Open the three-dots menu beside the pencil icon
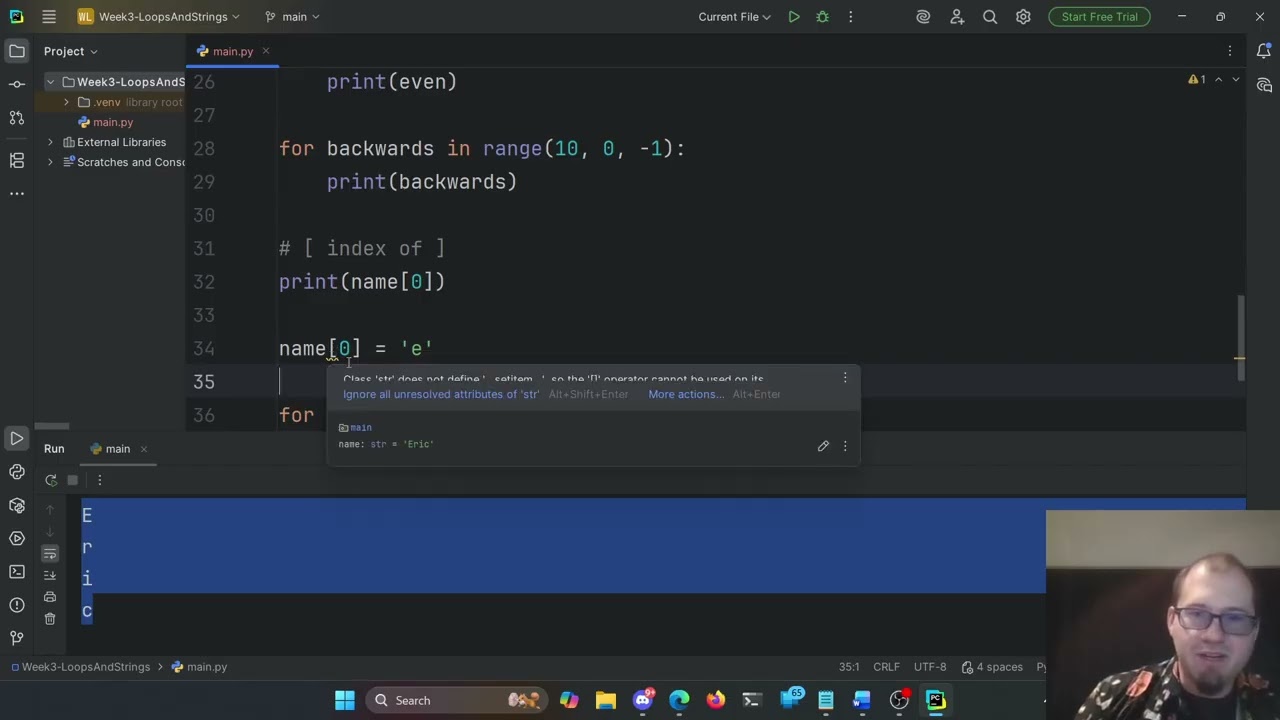Screen dimensions: 1280x720 845,446
